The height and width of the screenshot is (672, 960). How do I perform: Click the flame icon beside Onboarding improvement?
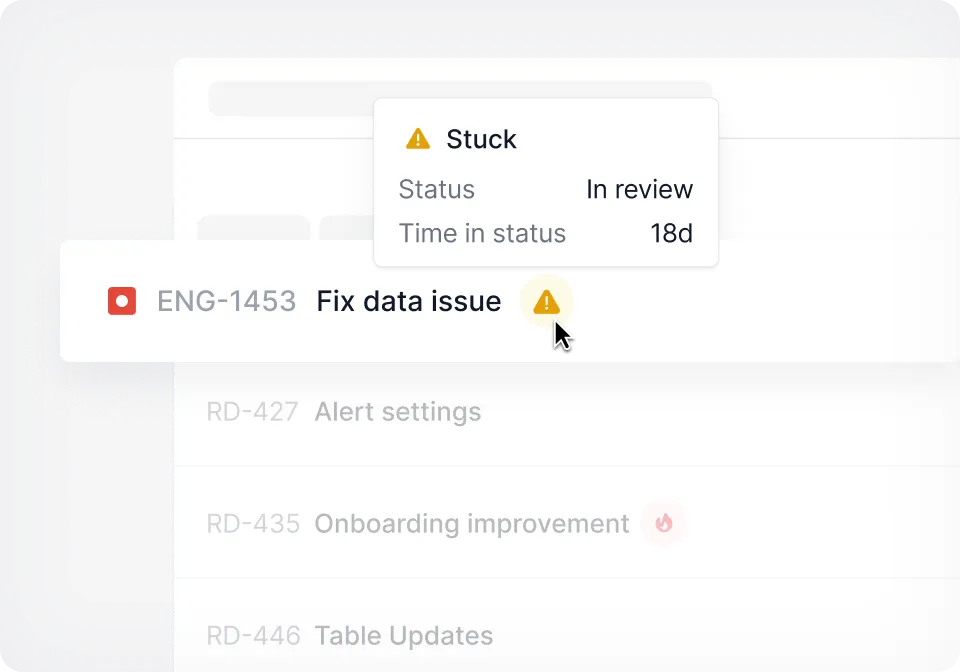(x=664, y=523)
